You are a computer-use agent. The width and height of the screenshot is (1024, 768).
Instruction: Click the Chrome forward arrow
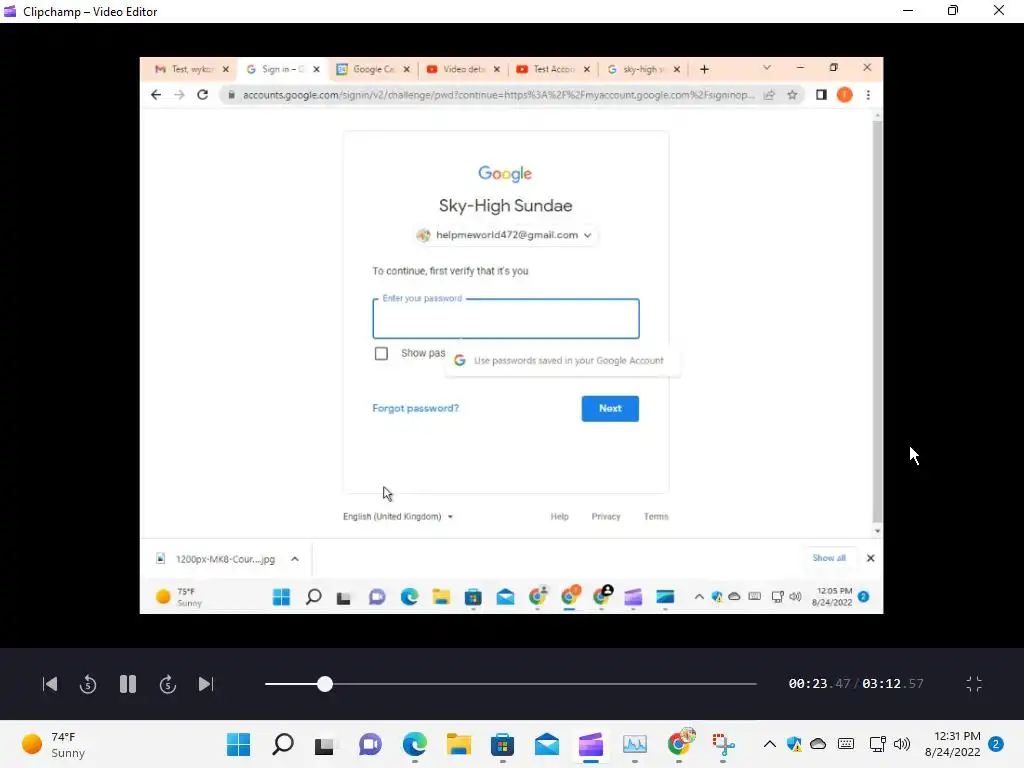179,95
